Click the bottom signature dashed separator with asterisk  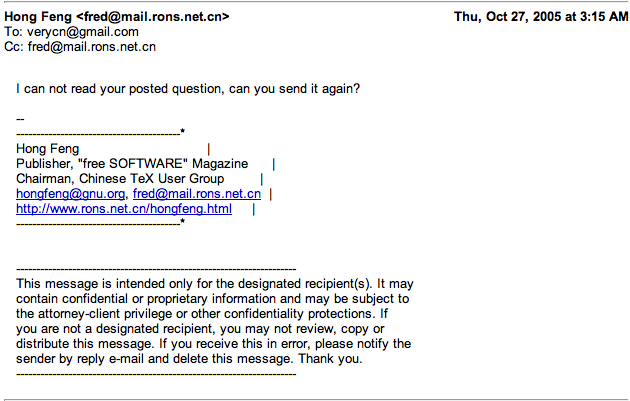(100, 222)
